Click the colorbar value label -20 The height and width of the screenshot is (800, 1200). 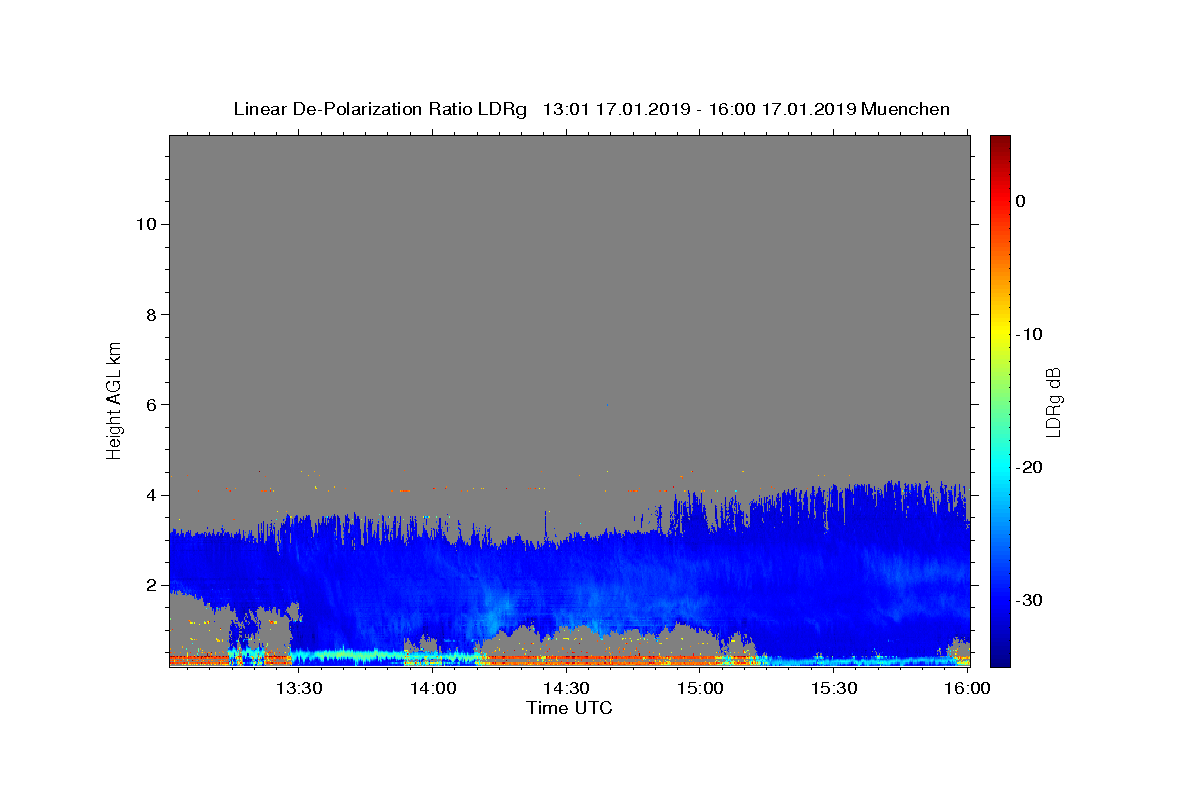(1029, 467)
